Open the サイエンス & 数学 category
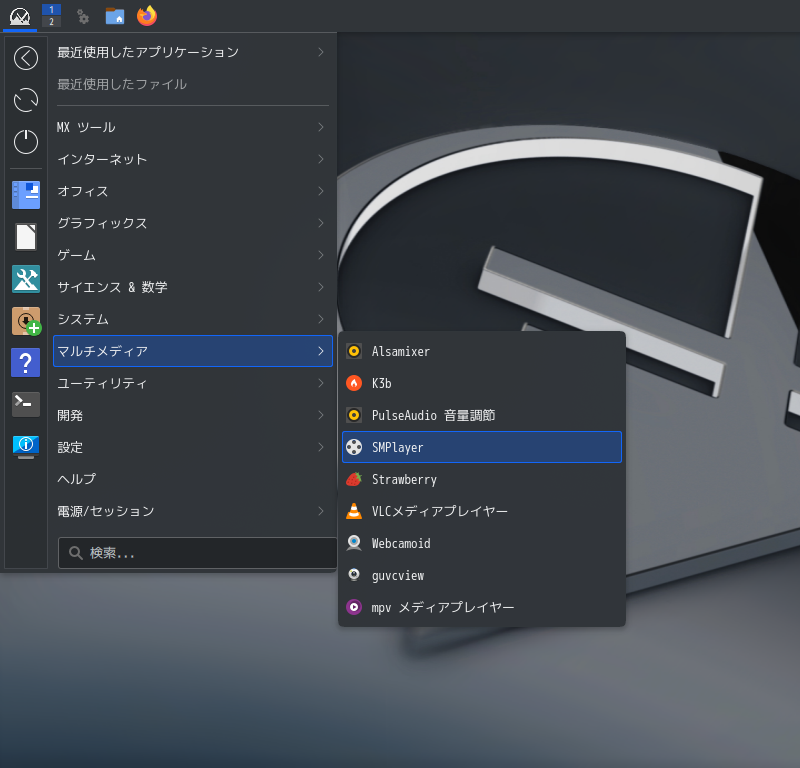800x768 pixels. point(193,287)
